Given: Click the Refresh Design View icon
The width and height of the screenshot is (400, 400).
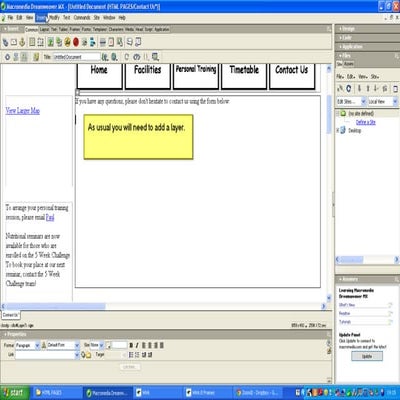Looking at the screenshot, I should coord(127,57).
